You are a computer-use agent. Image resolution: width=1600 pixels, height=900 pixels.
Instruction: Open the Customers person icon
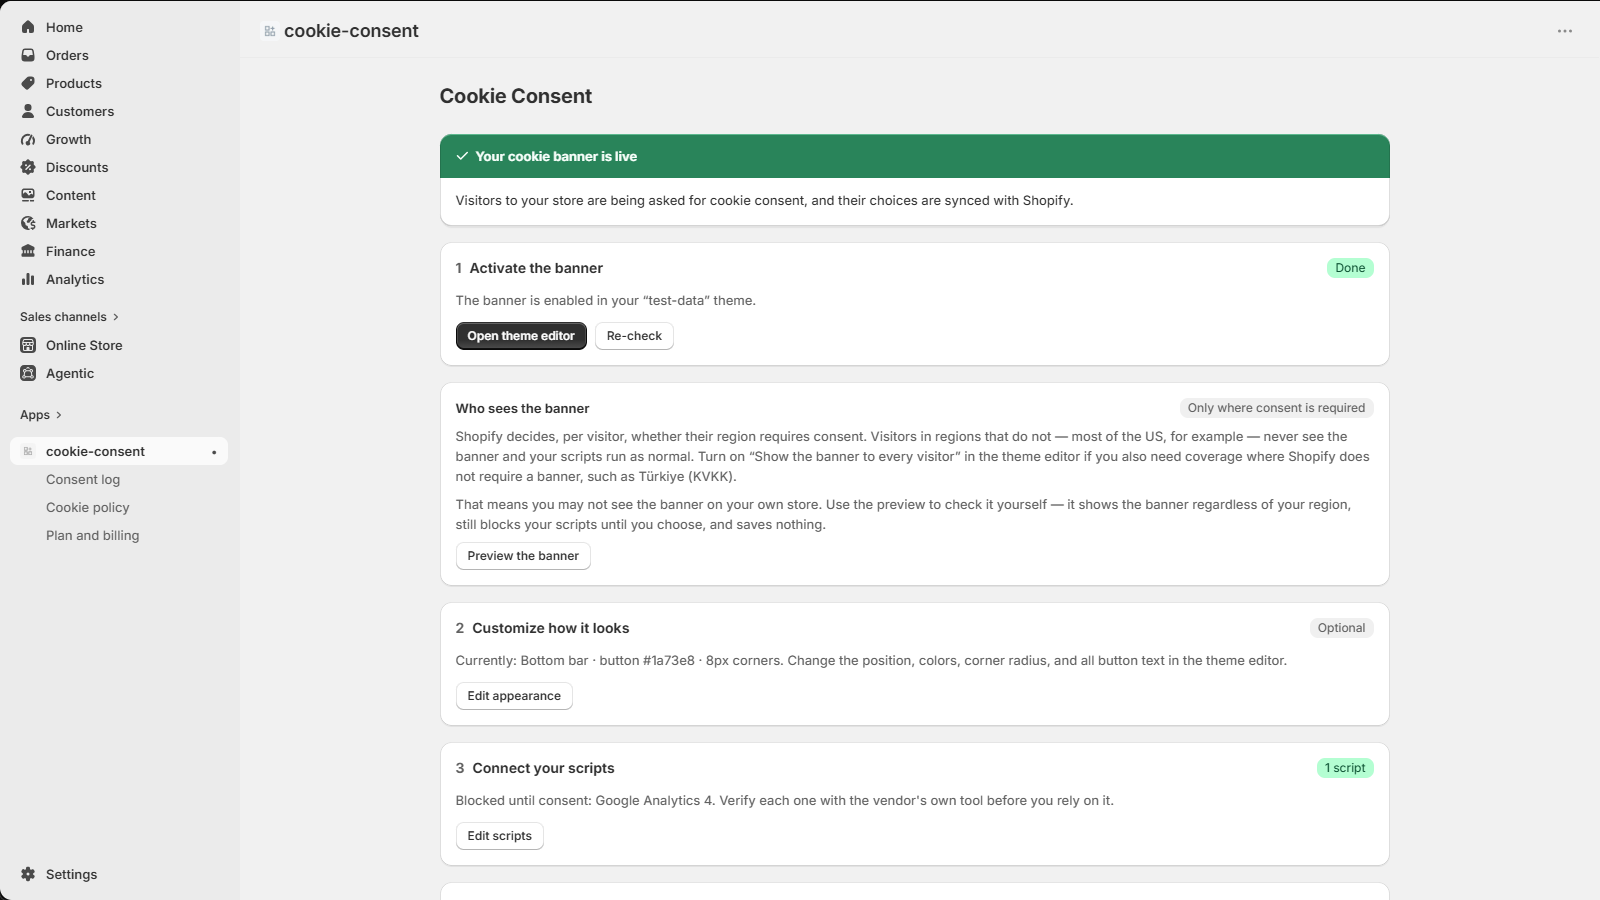coord(28,111)
